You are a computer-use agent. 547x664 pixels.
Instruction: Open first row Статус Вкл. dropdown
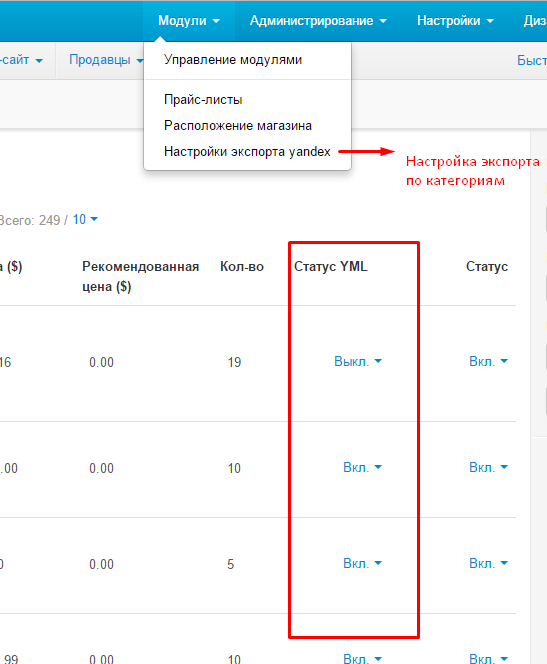point(488,361)
